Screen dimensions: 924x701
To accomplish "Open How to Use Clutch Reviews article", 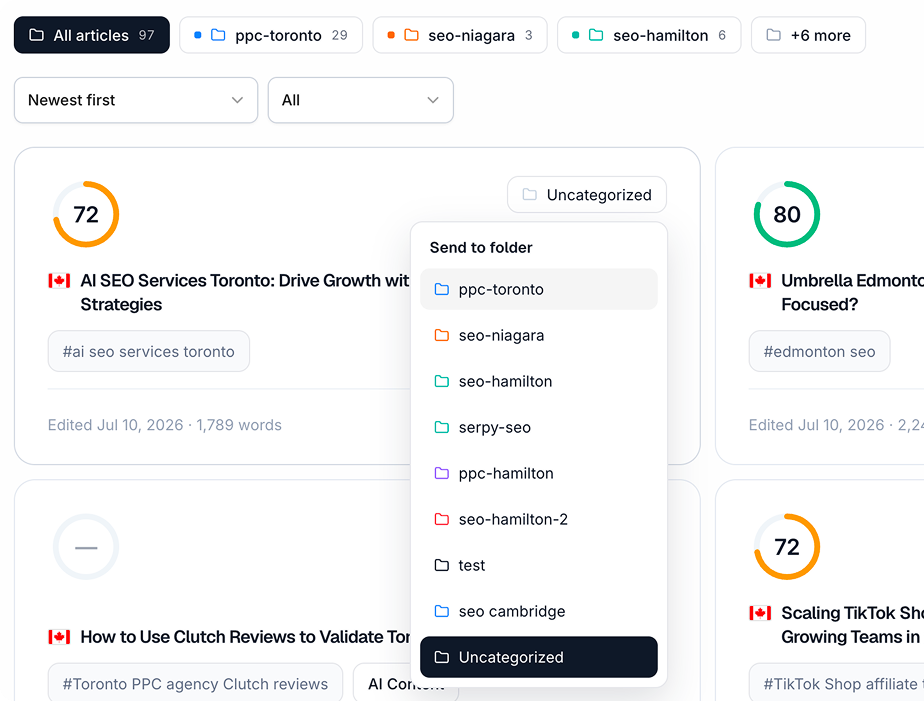I will 245,637.
